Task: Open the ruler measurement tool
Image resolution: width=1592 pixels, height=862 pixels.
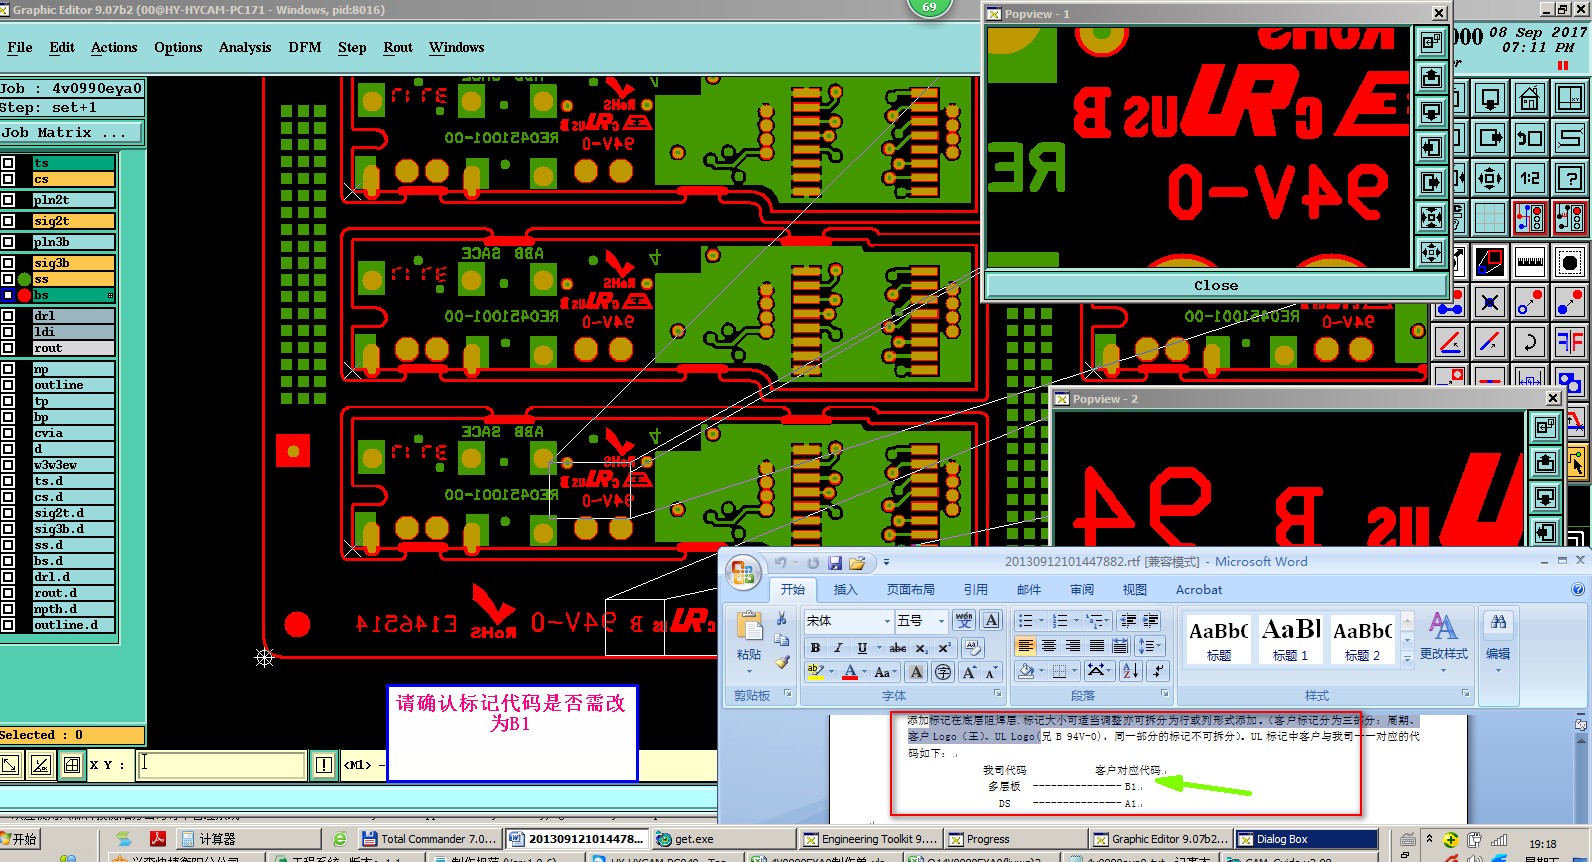Action: (x=1529, y=263)
